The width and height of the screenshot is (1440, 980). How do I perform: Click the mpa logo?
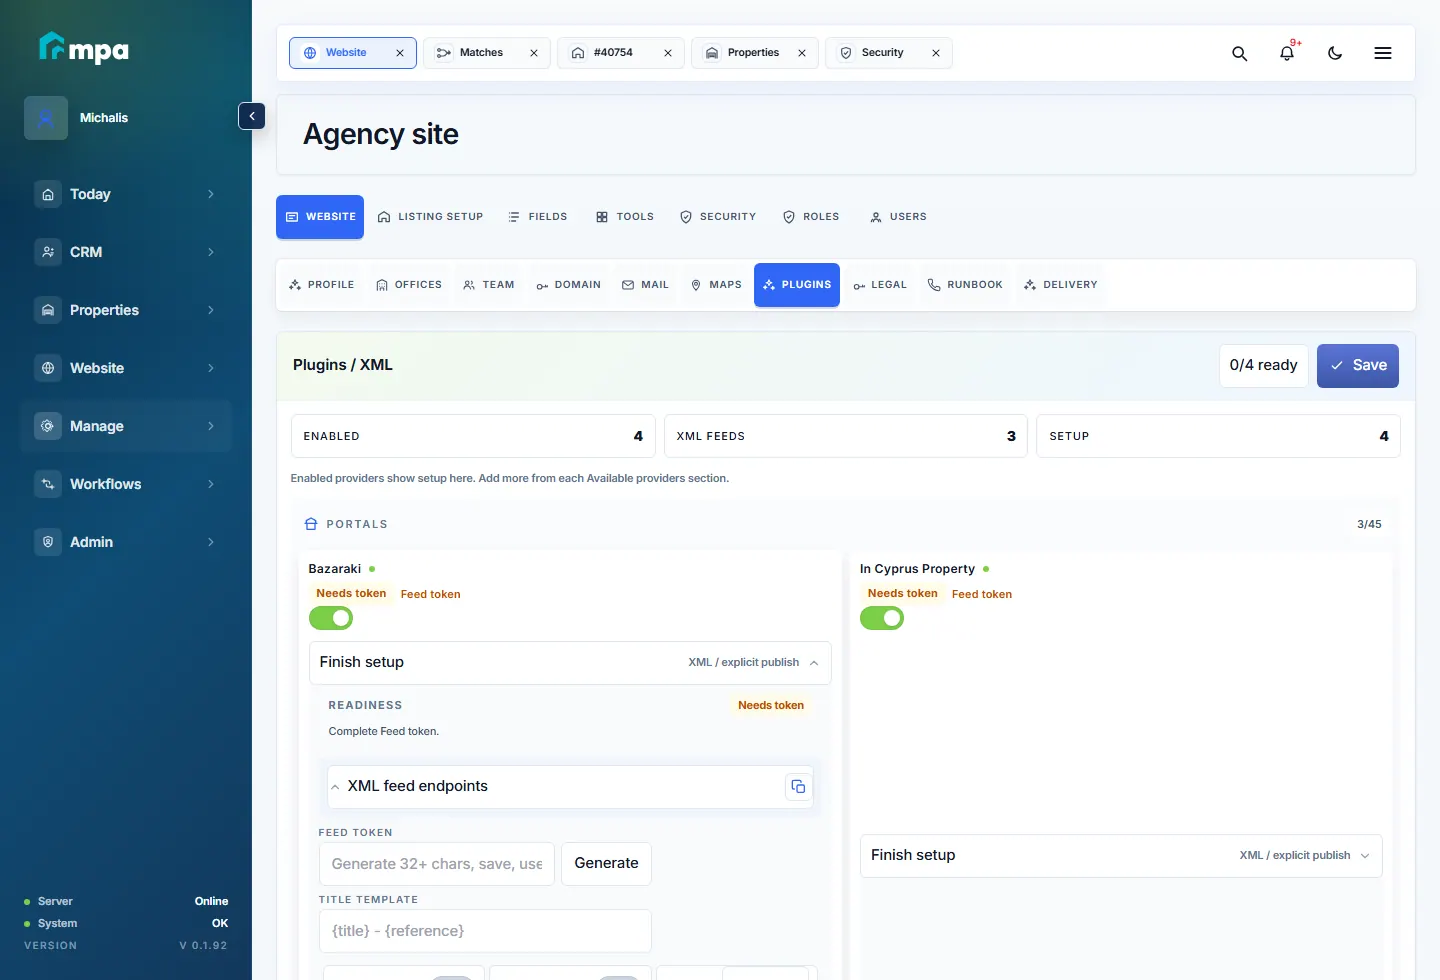click(84, 48)
